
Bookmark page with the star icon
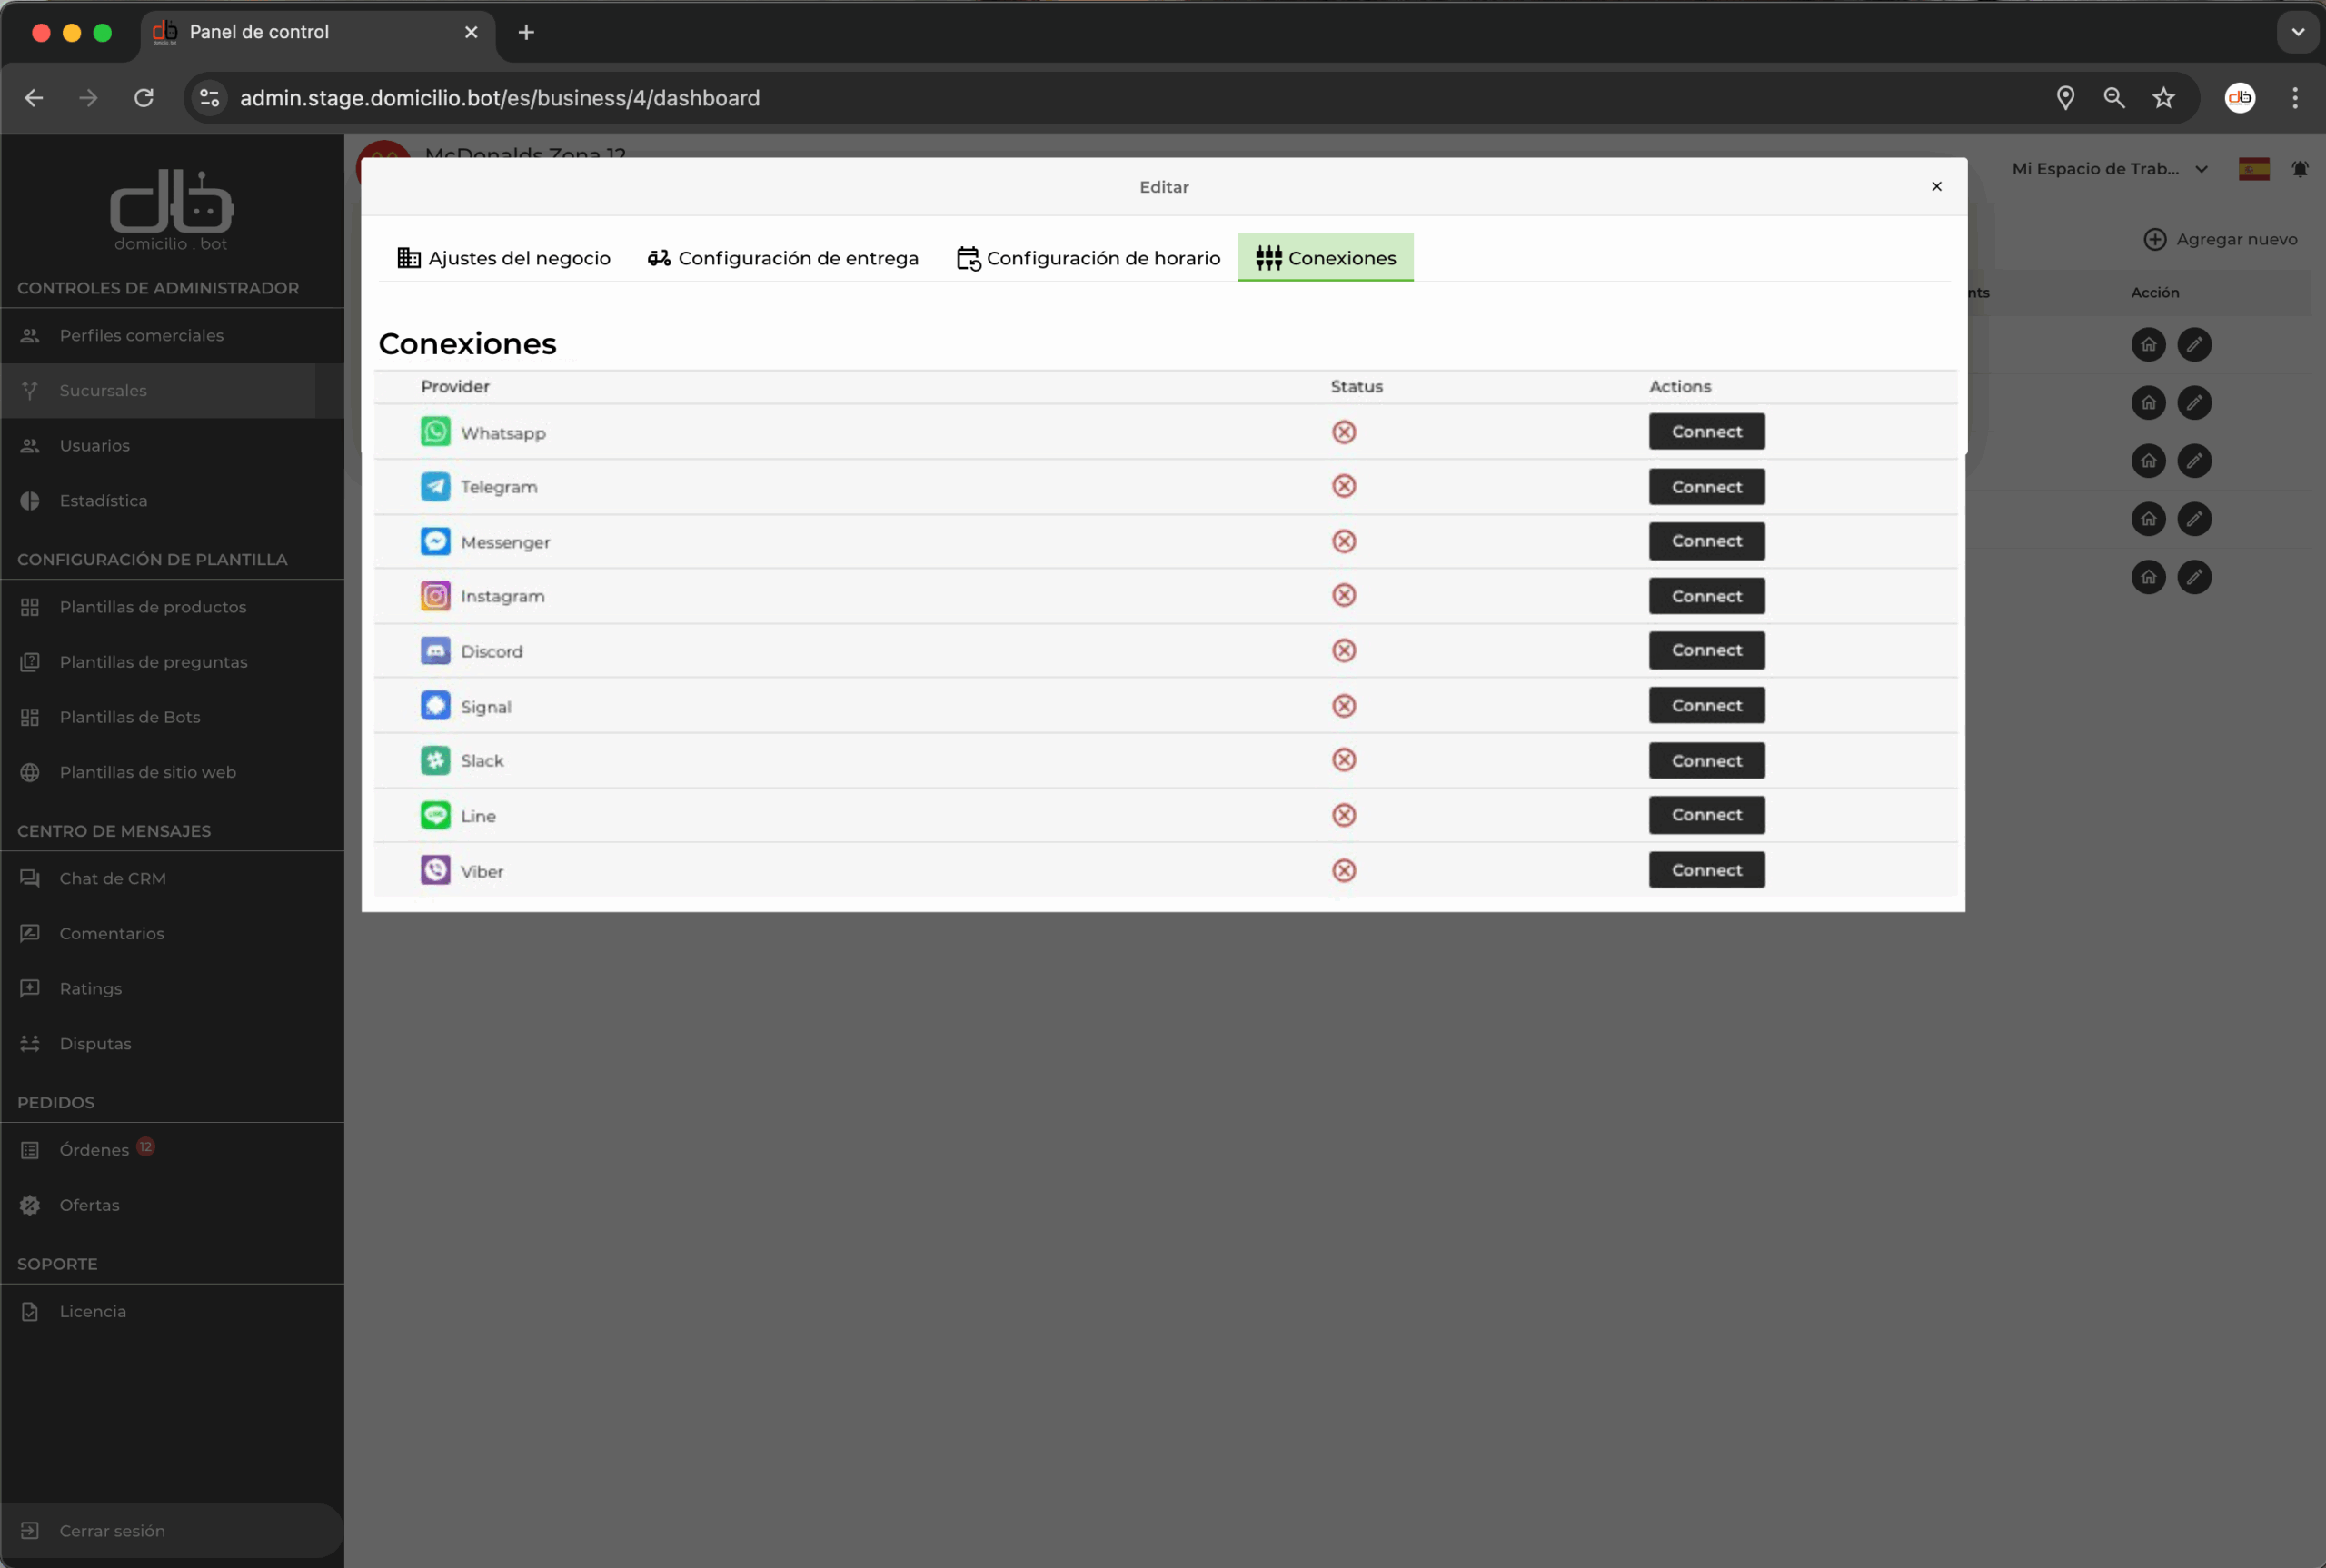tap(2164, 98)
